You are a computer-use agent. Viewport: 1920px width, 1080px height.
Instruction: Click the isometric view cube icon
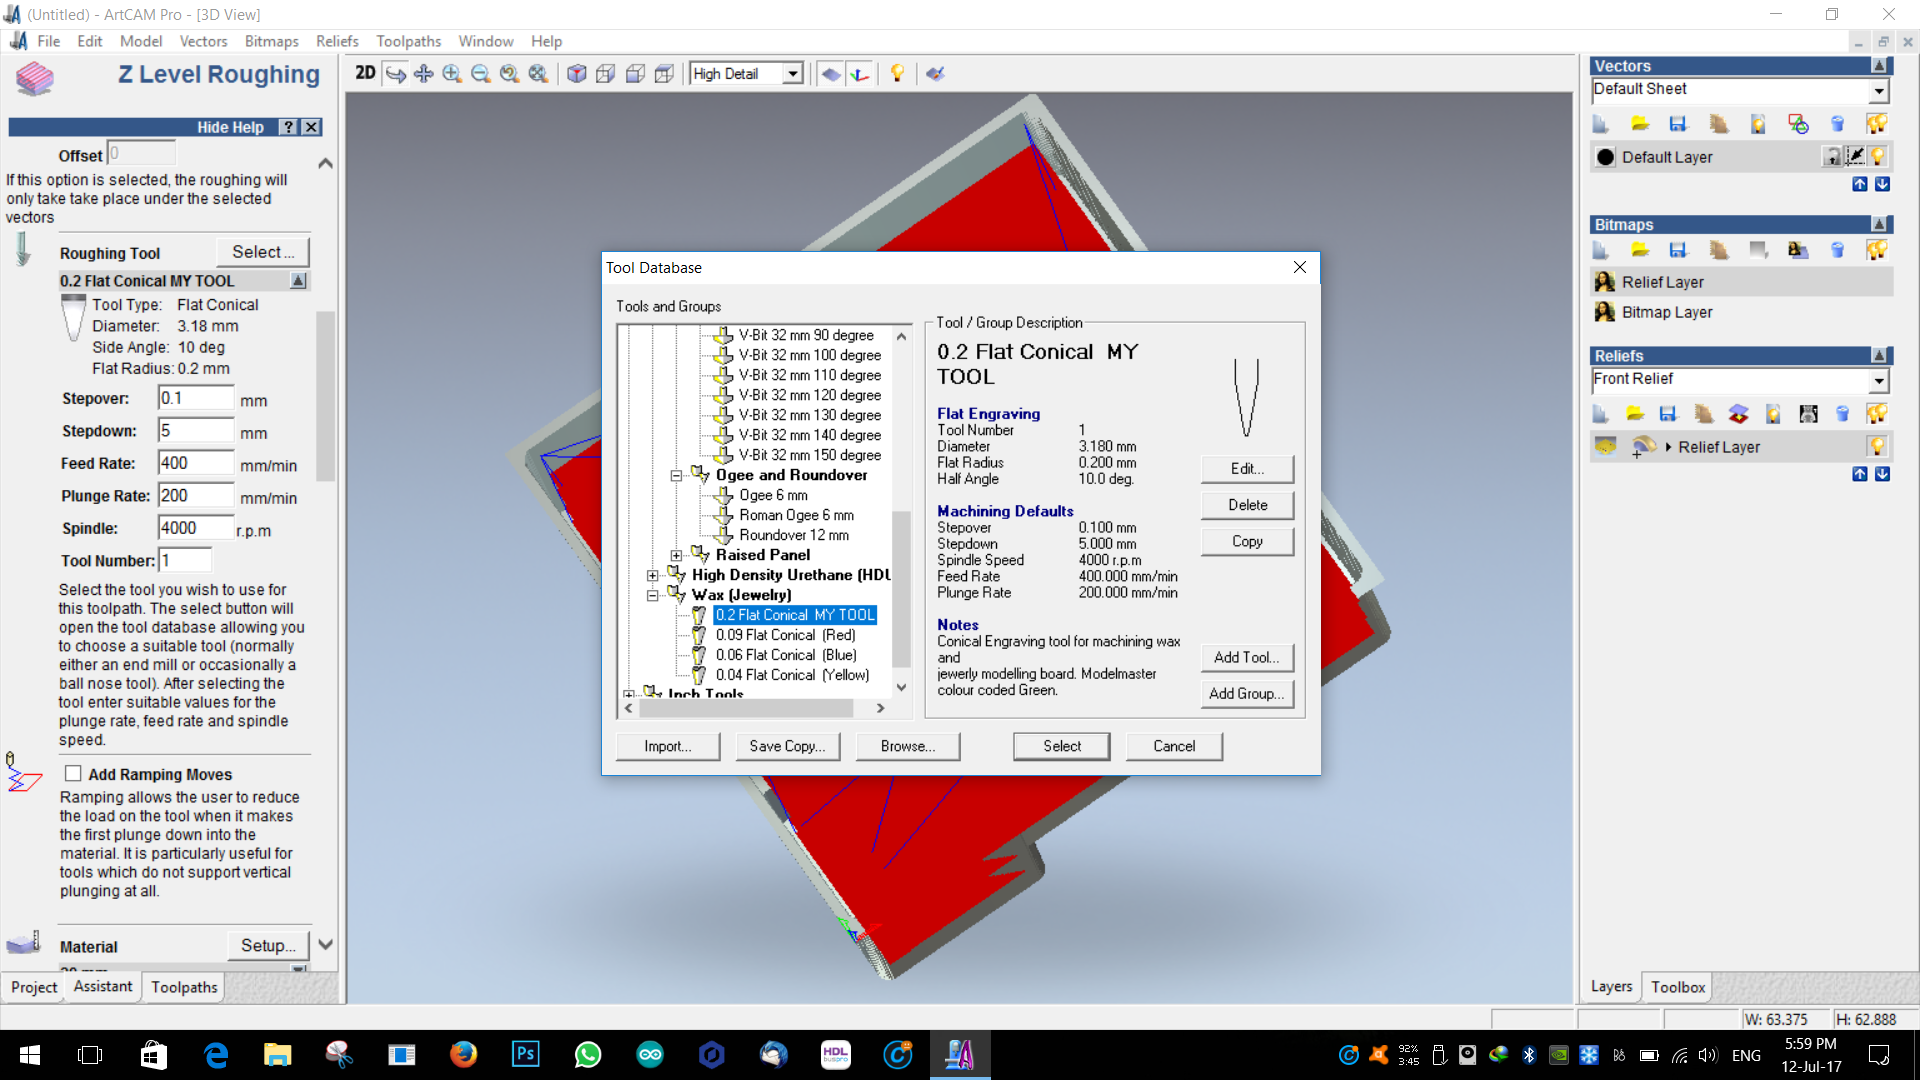(577, 73)
